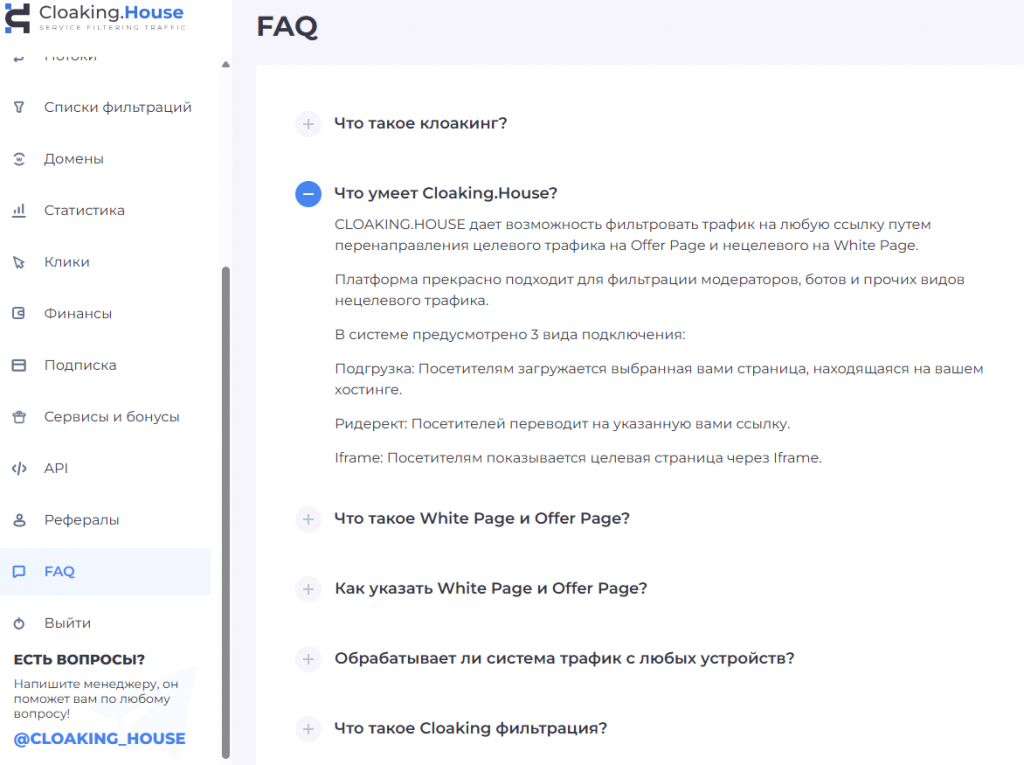1024x765 pixels.
Task: Click the sidebar scroll up arrow
Action: [226, 64]
